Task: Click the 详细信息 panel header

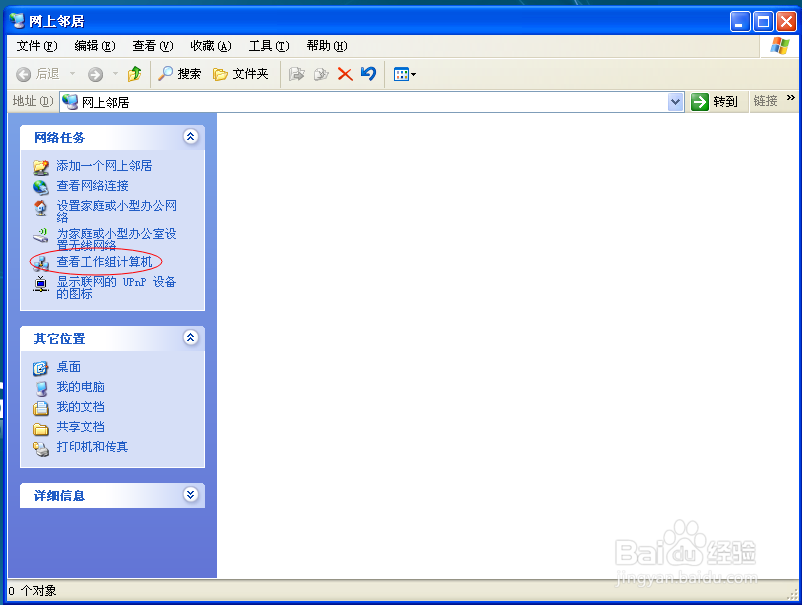Action: coord(112,496)
